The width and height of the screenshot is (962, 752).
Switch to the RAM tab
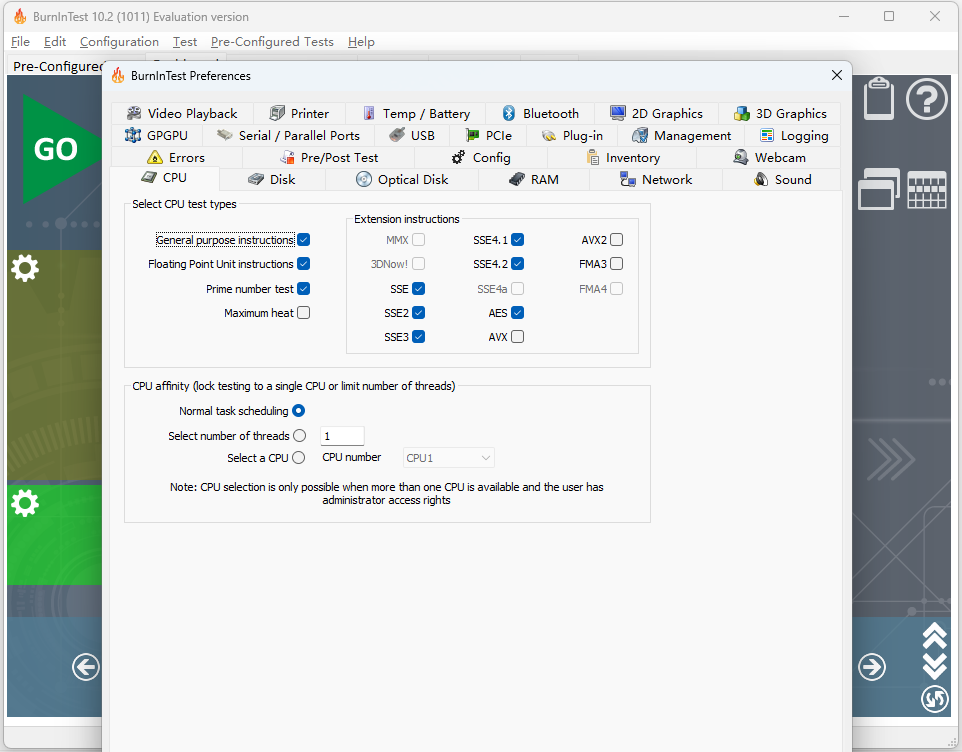[534, 180]
